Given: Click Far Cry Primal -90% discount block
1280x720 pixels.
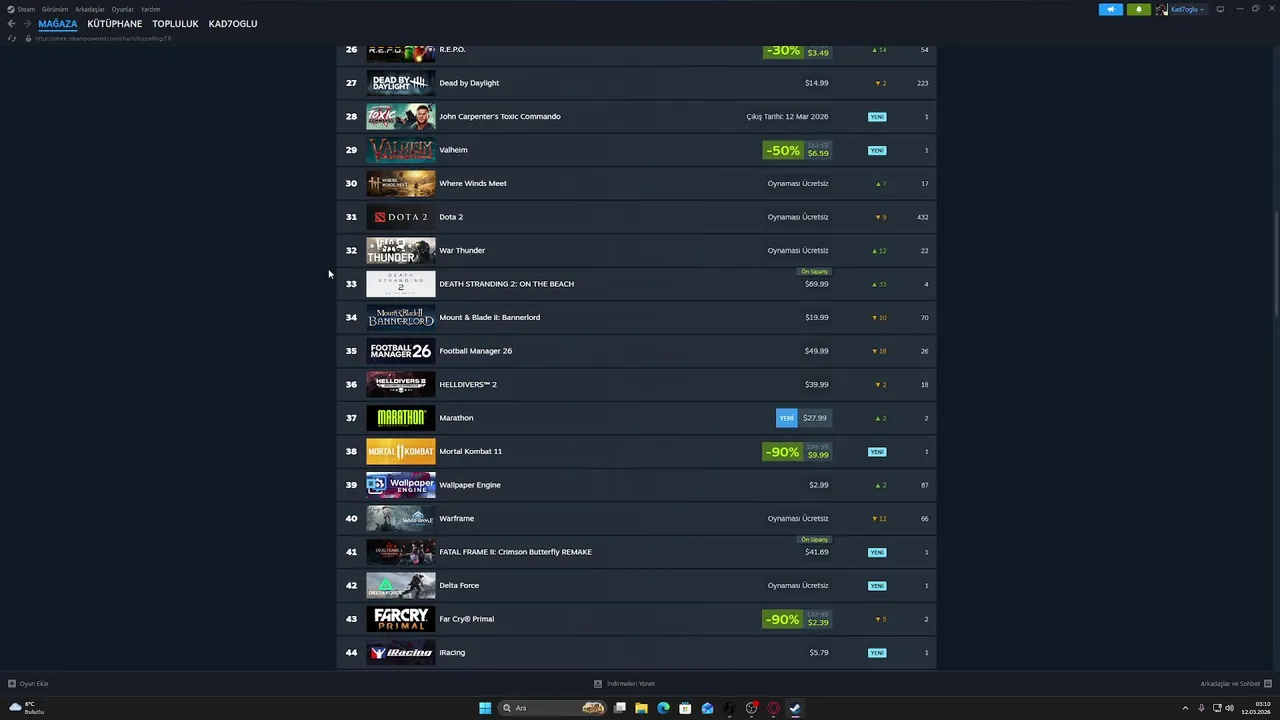Looking at the screenshot, I should pyautogui.click(x=797, y=619).
